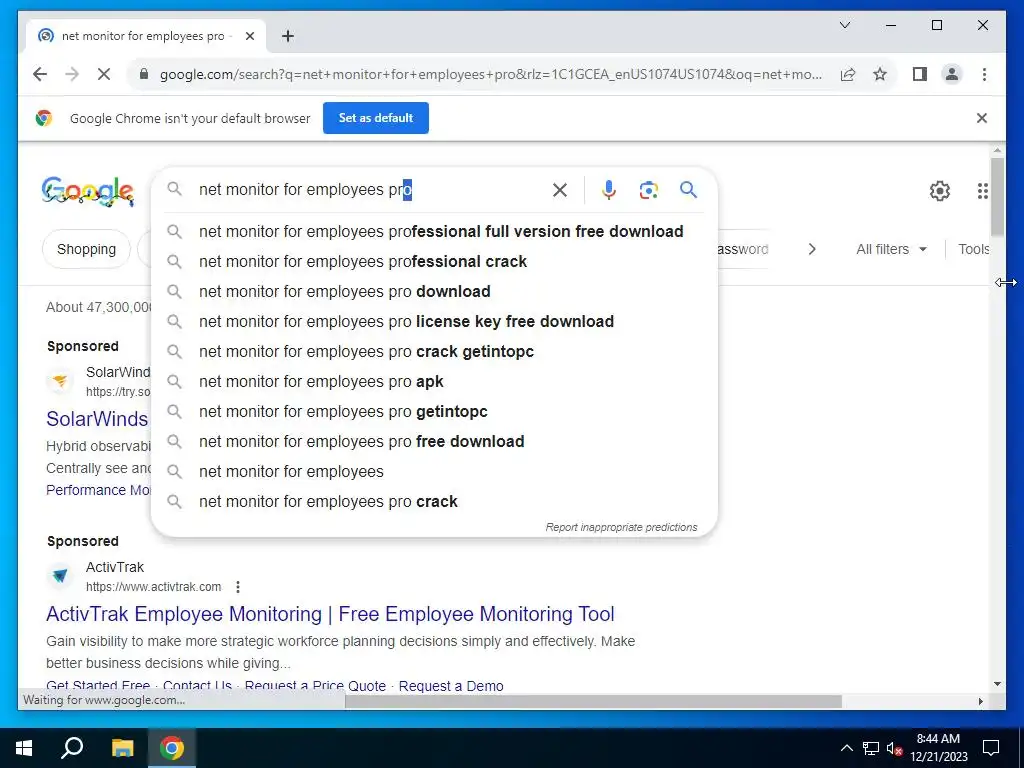Viewport: 1024px width, 768px height.
Task: Search by image with Google Lens icon
Action: 648,190
